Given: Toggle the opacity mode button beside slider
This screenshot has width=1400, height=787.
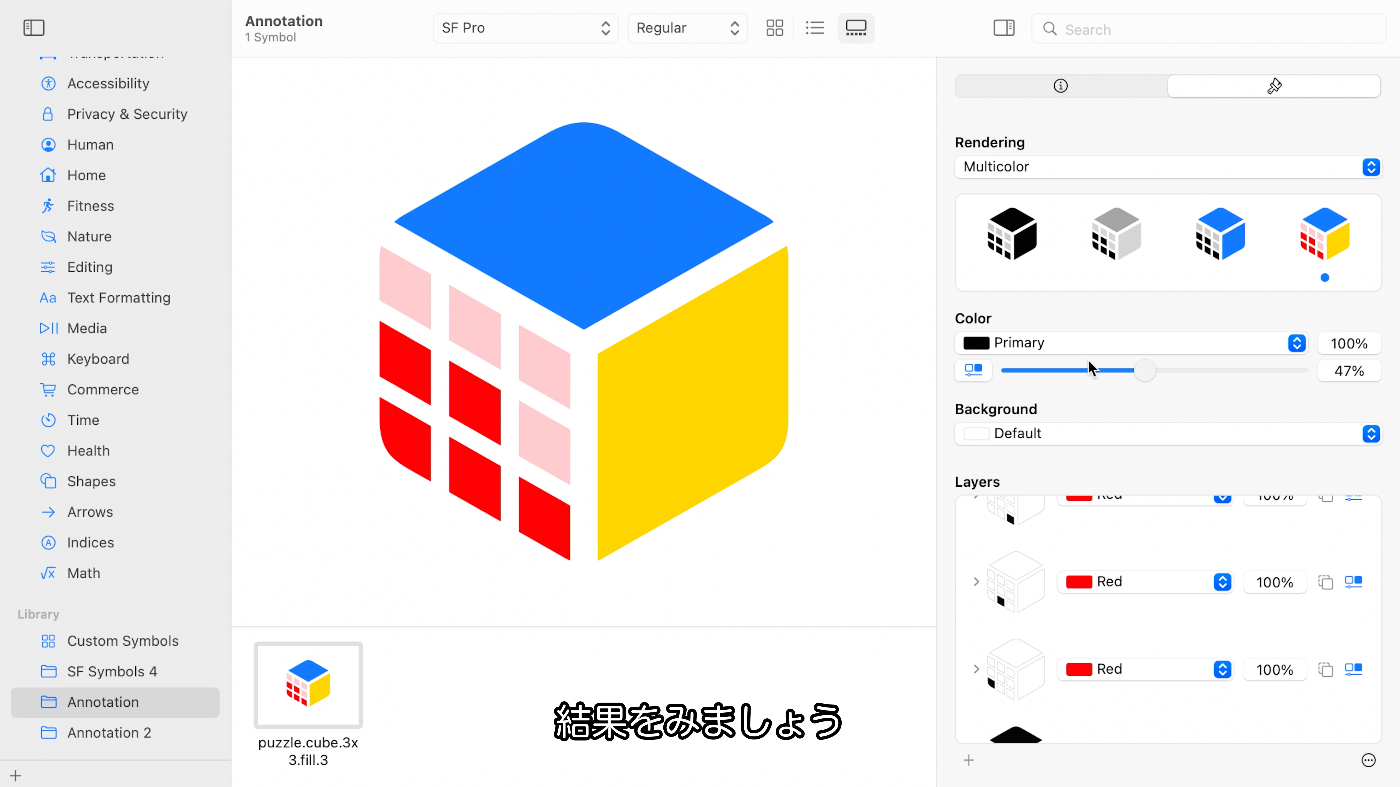Looking at the screenshot, I should tap(973, 370).
